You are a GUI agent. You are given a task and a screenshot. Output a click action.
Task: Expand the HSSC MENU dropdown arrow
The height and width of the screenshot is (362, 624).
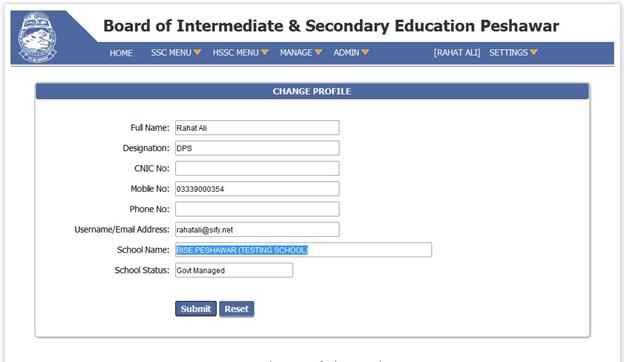(265, 52)
